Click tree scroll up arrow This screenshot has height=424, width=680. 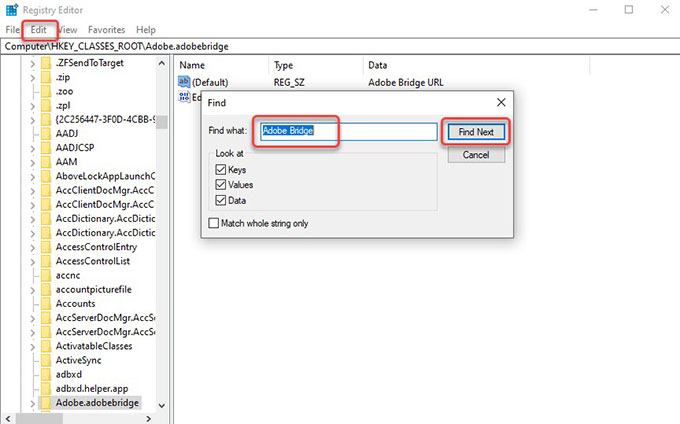162,63
